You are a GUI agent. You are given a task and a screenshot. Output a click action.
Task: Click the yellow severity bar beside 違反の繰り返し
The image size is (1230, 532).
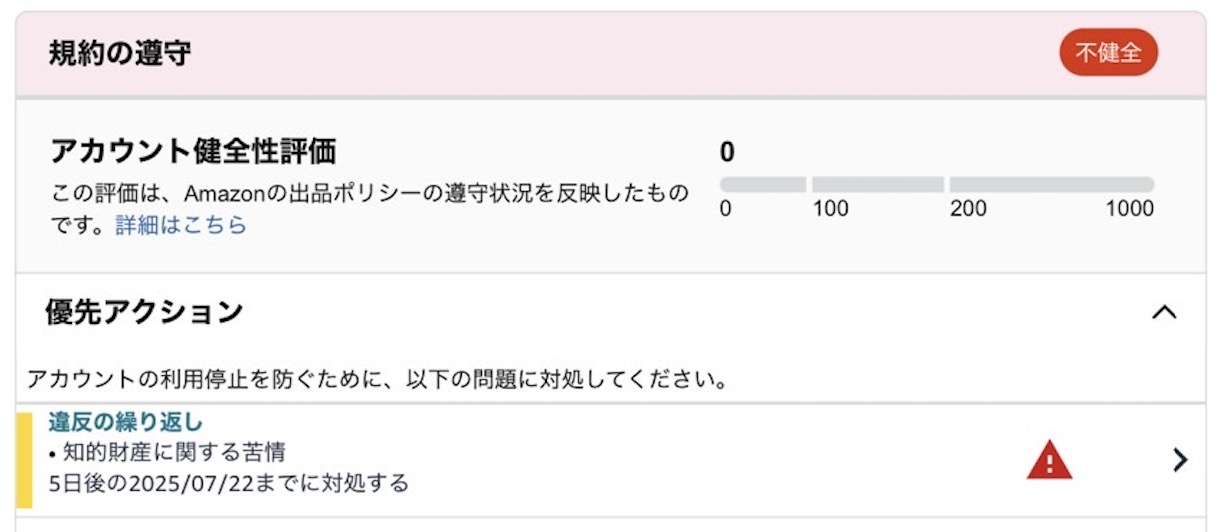pyautogui.click(x=25, y=459)
